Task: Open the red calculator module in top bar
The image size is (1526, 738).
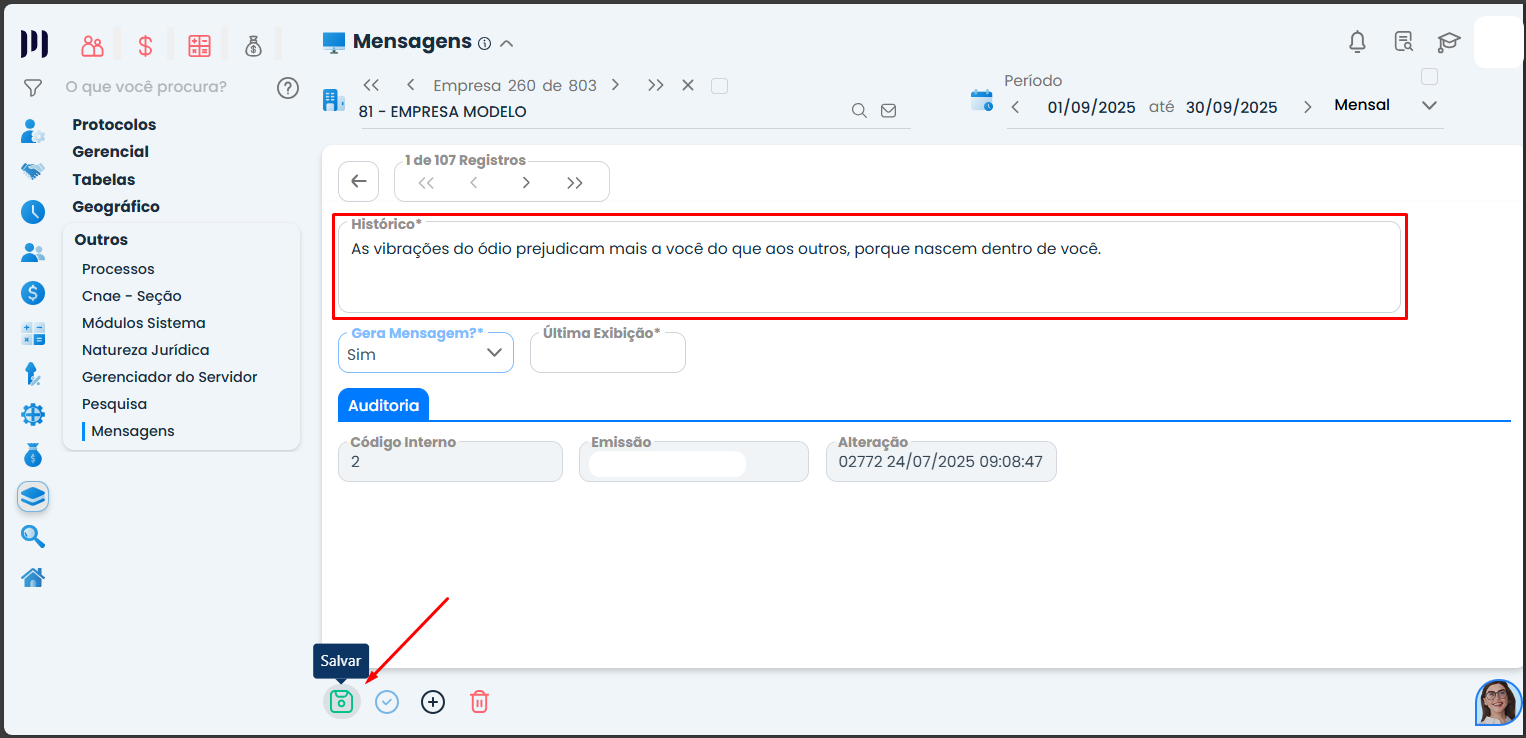Action: tap(199, 45)
